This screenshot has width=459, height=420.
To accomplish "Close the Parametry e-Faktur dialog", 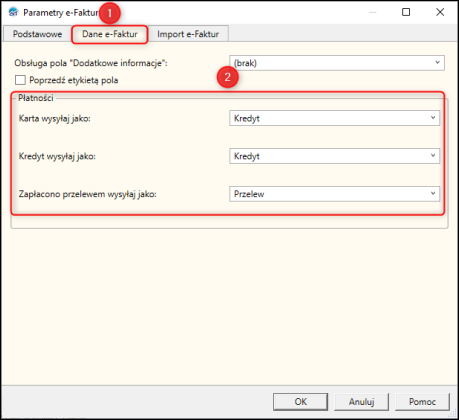I will click(x=440, y=12).
